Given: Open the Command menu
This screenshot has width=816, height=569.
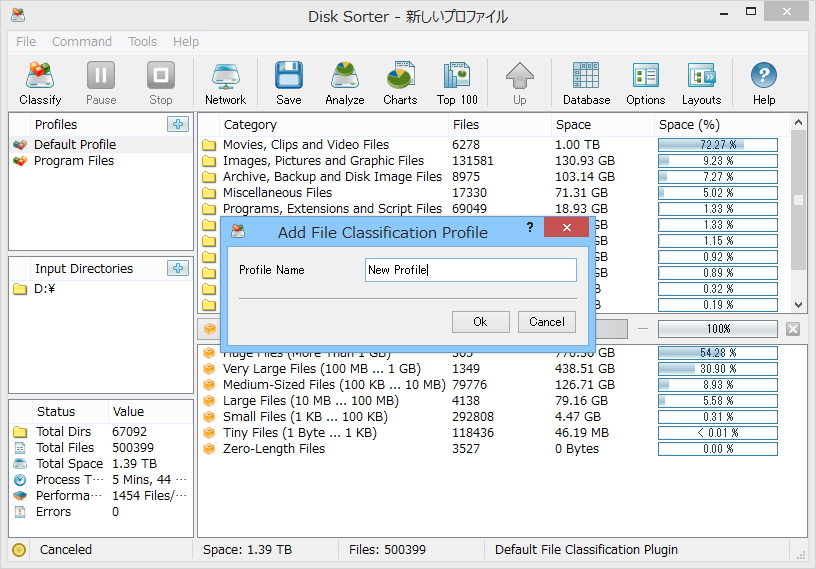Looking at the screenshot, I should coord(82,42).
